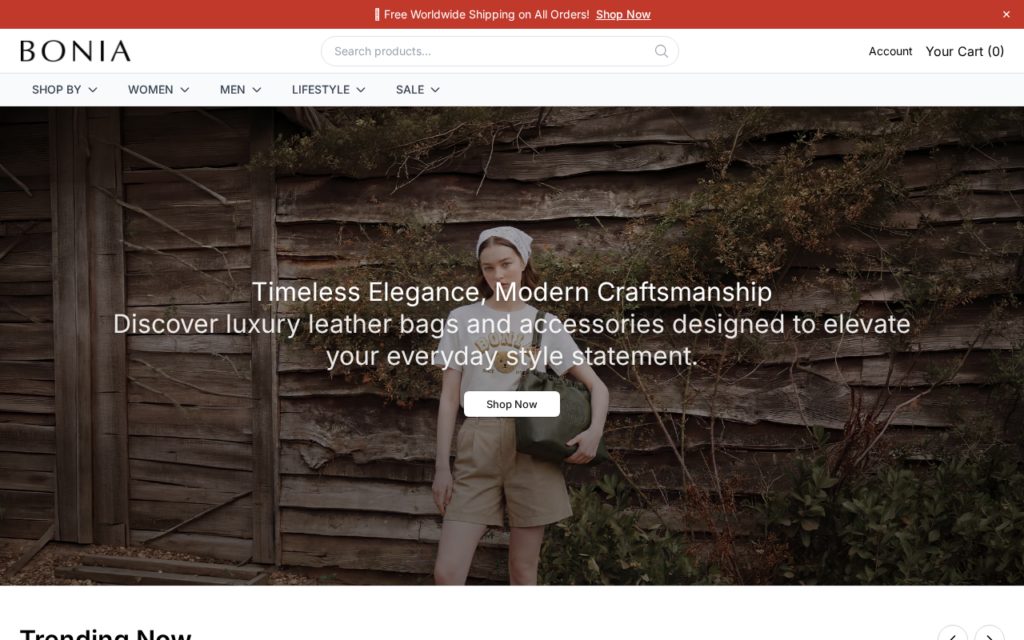Open Your Cart (0)
This screenshot has height=640, width=1024.
point(965,51)
